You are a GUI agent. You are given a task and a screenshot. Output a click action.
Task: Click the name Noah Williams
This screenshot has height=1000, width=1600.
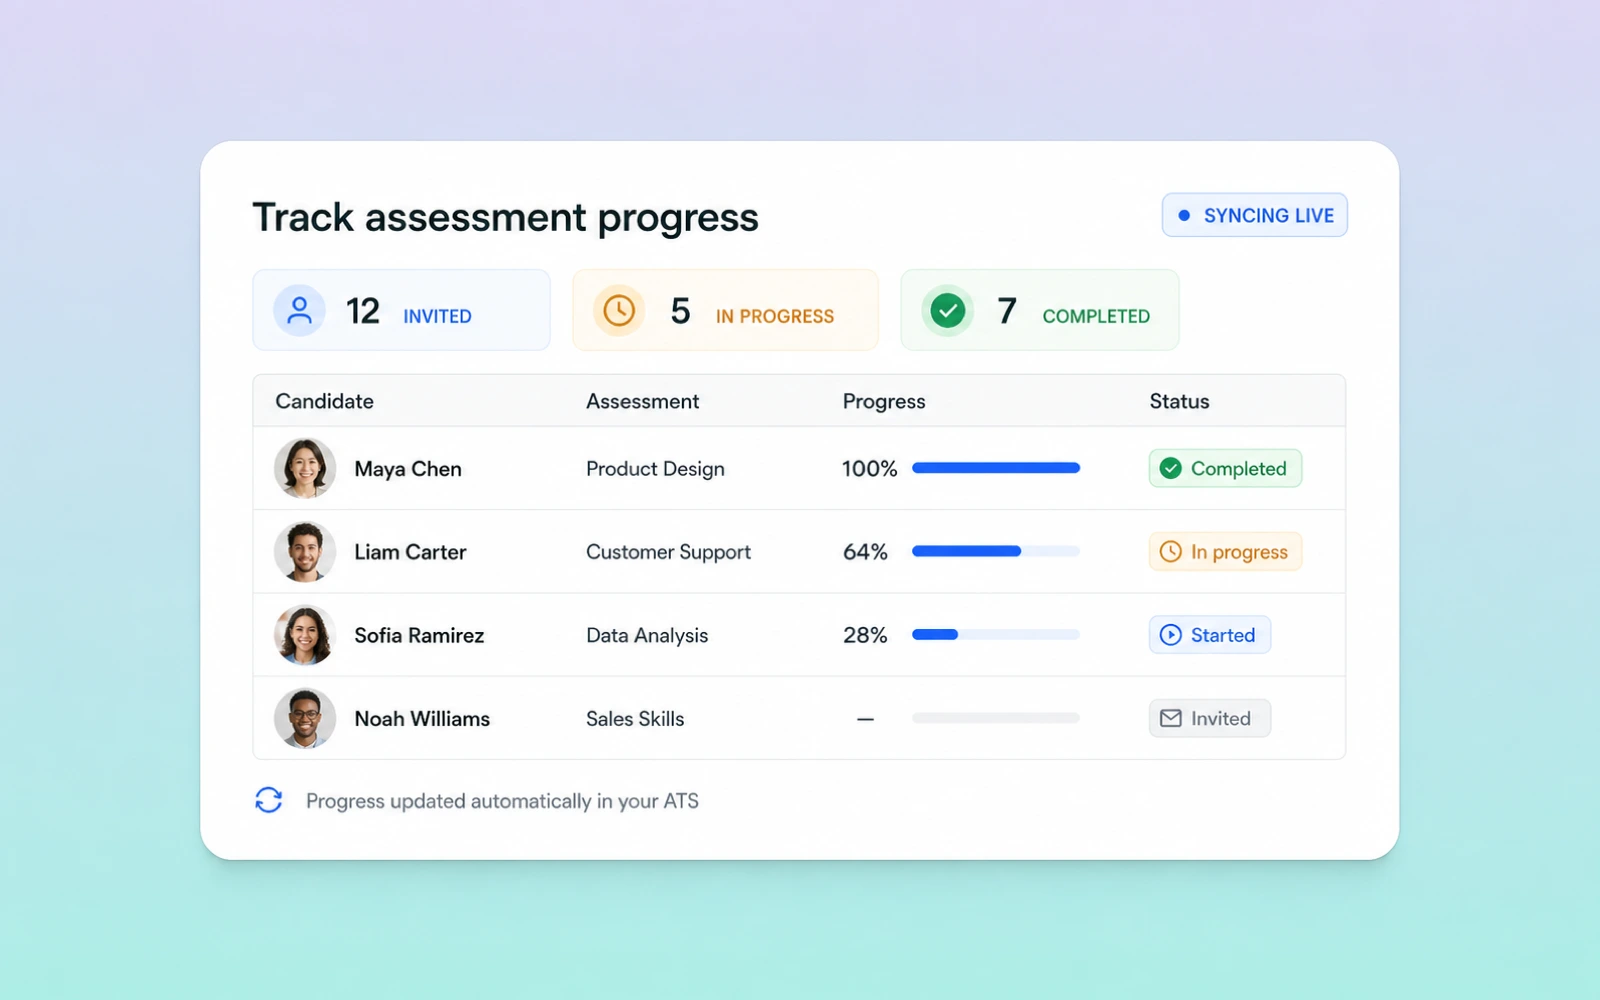click(422, 718)
